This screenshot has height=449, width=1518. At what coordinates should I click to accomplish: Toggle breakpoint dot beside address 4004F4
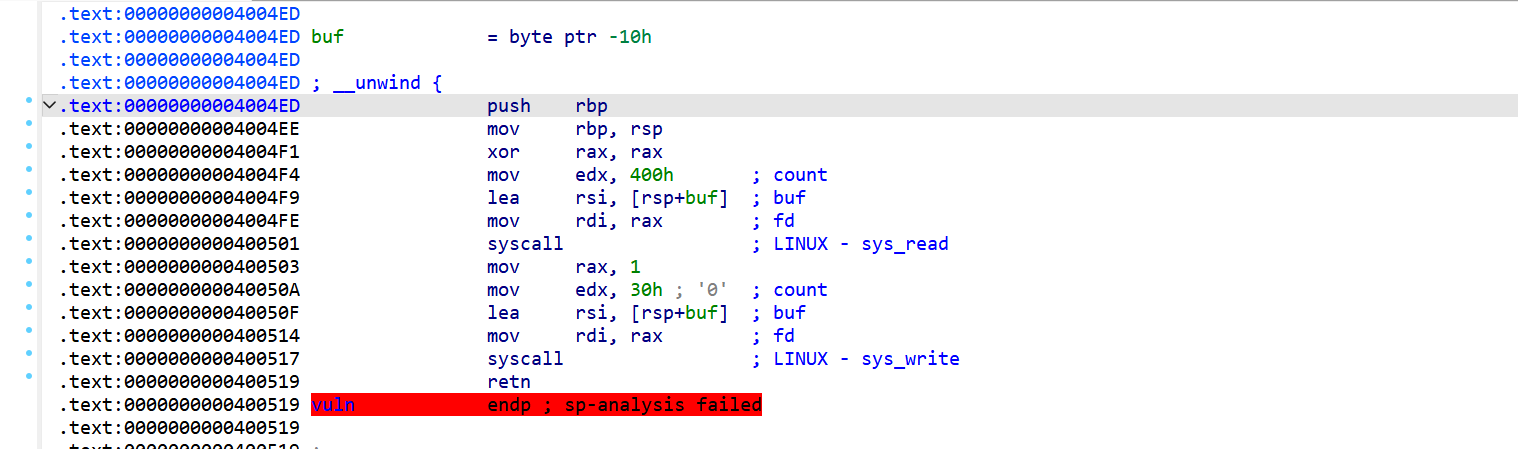tap(29, 169)
